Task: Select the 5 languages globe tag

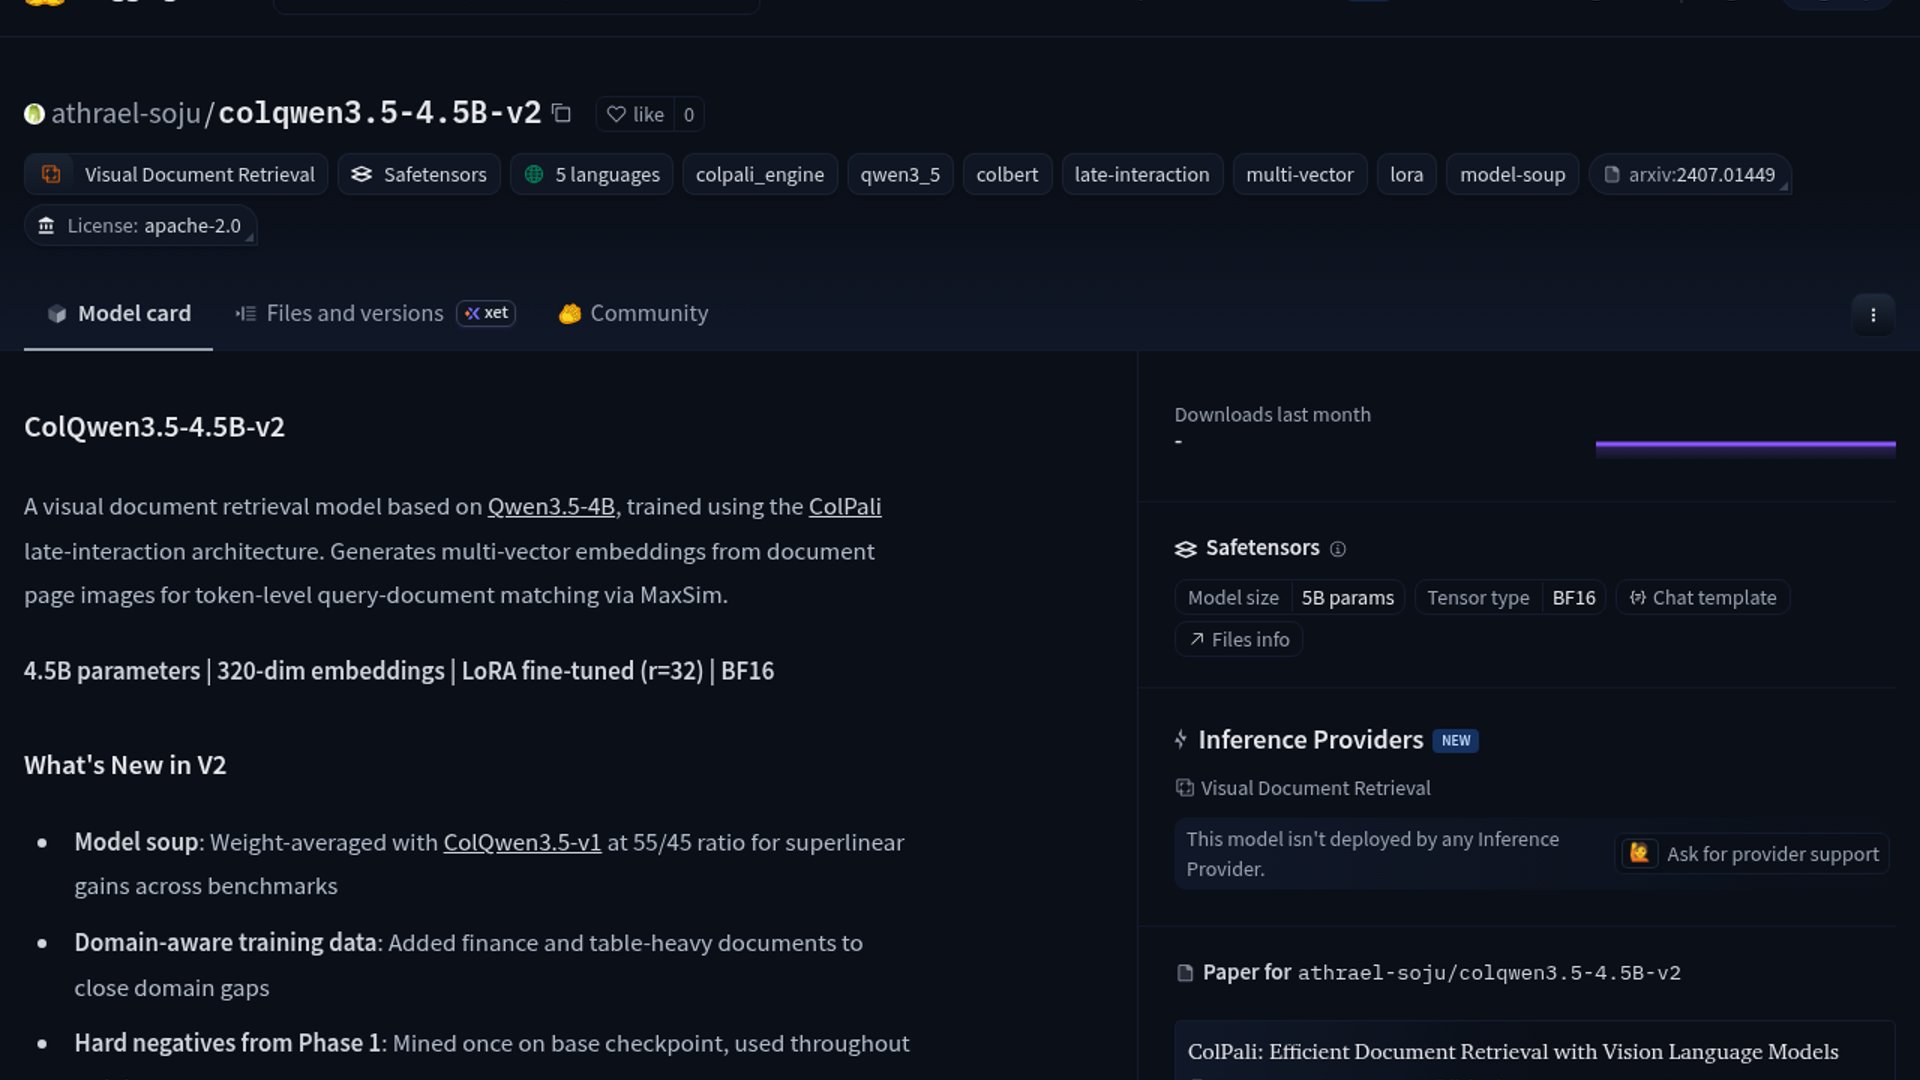Action: coord(592,175)
